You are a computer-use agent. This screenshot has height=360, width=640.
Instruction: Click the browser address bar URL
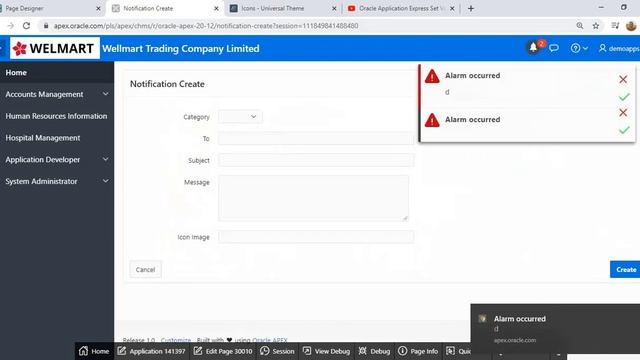click(x=206, y=26)
